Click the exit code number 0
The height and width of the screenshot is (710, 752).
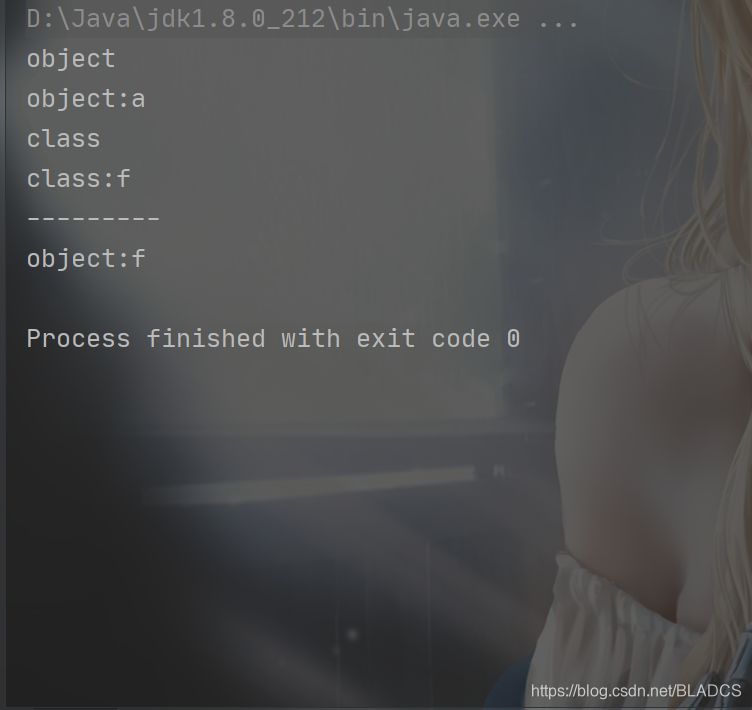pyautogui.click(x=513, y=339)
